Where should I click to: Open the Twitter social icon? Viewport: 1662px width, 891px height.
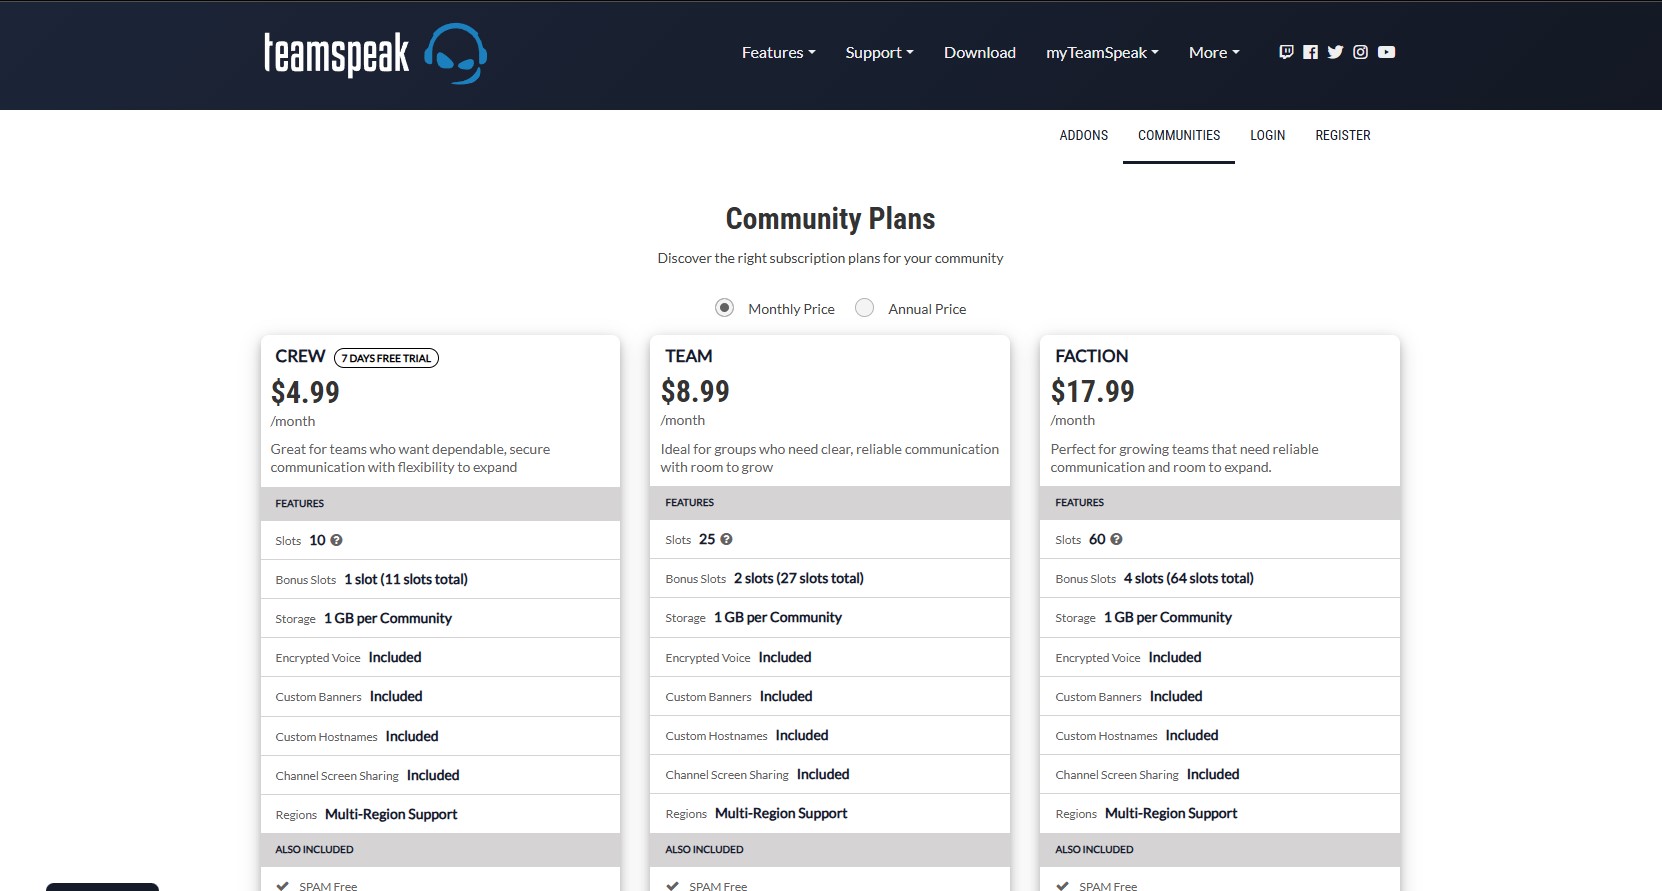[1335, 52]
